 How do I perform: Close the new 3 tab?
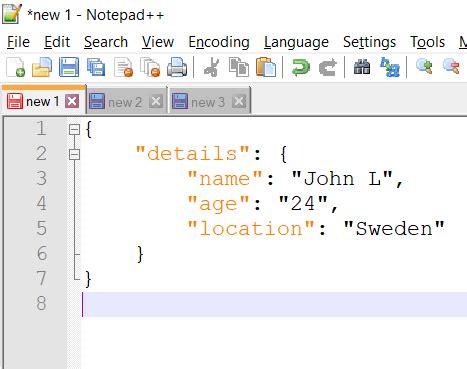(x=239, y=101)
